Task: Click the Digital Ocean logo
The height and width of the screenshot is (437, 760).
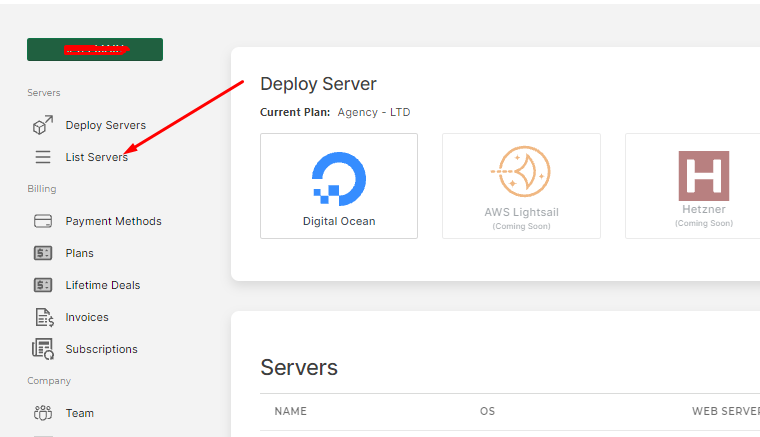Action: (x=339, y=179)
